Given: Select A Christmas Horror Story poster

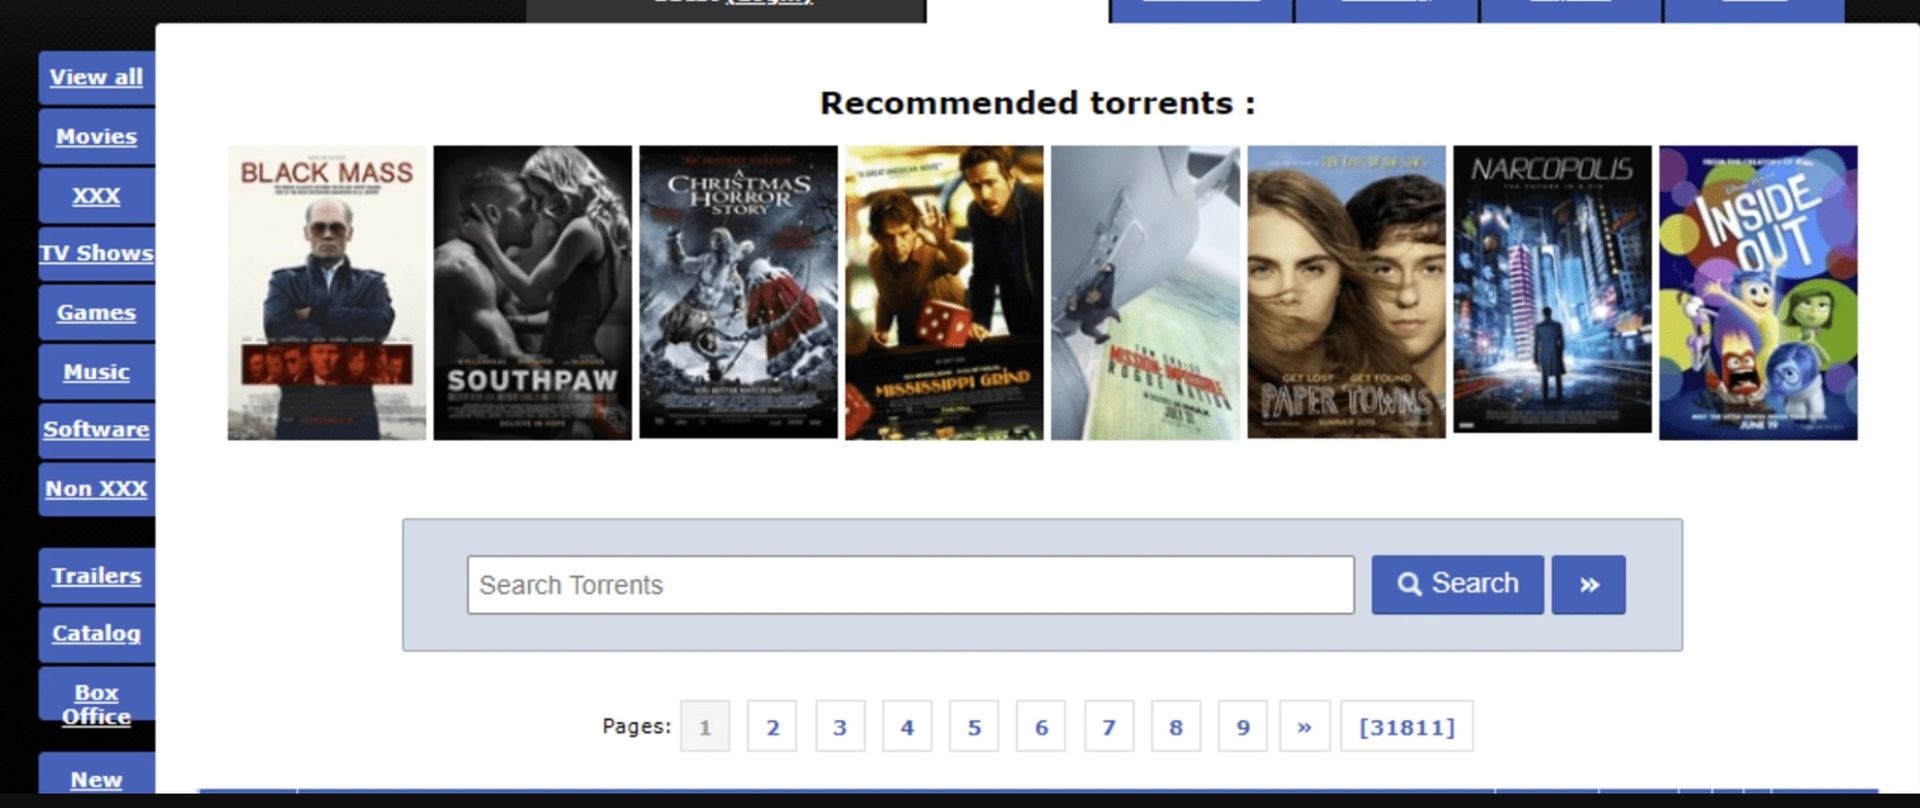Looking at the screenshot, I should (739, 292).
